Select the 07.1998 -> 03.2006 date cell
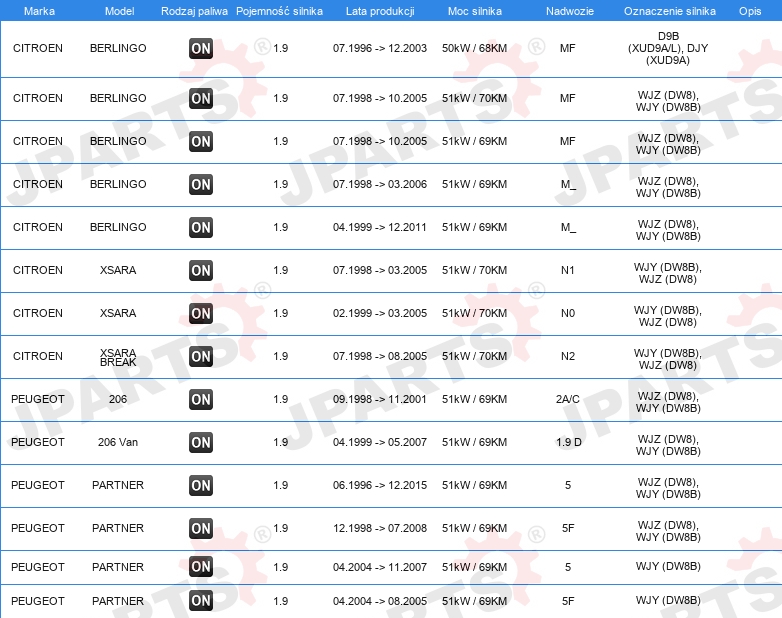Screen dimensions: 782x618 click(x=380, y=185)
